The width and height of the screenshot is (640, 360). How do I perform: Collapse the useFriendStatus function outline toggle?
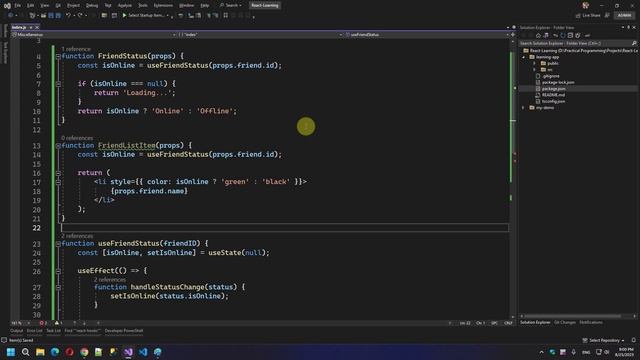tap(58, 244)
